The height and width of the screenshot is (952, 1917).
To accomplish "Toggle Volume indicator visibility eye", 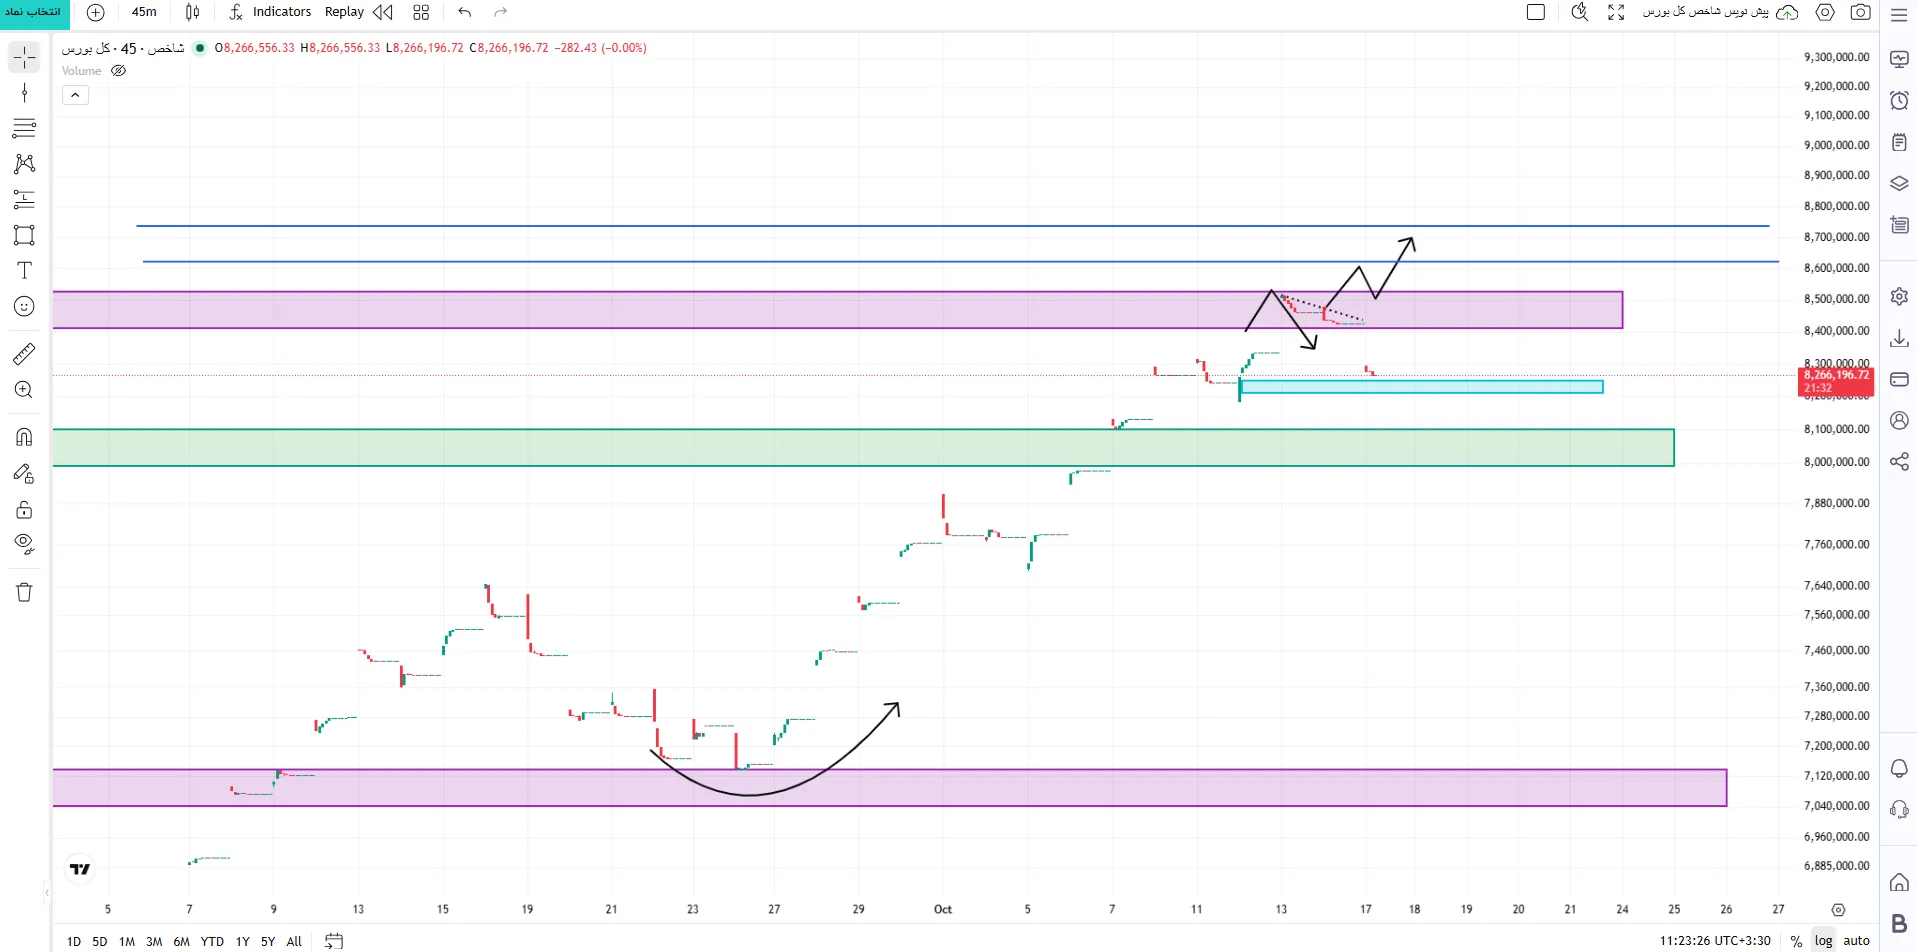I will (x=118, y=71).
